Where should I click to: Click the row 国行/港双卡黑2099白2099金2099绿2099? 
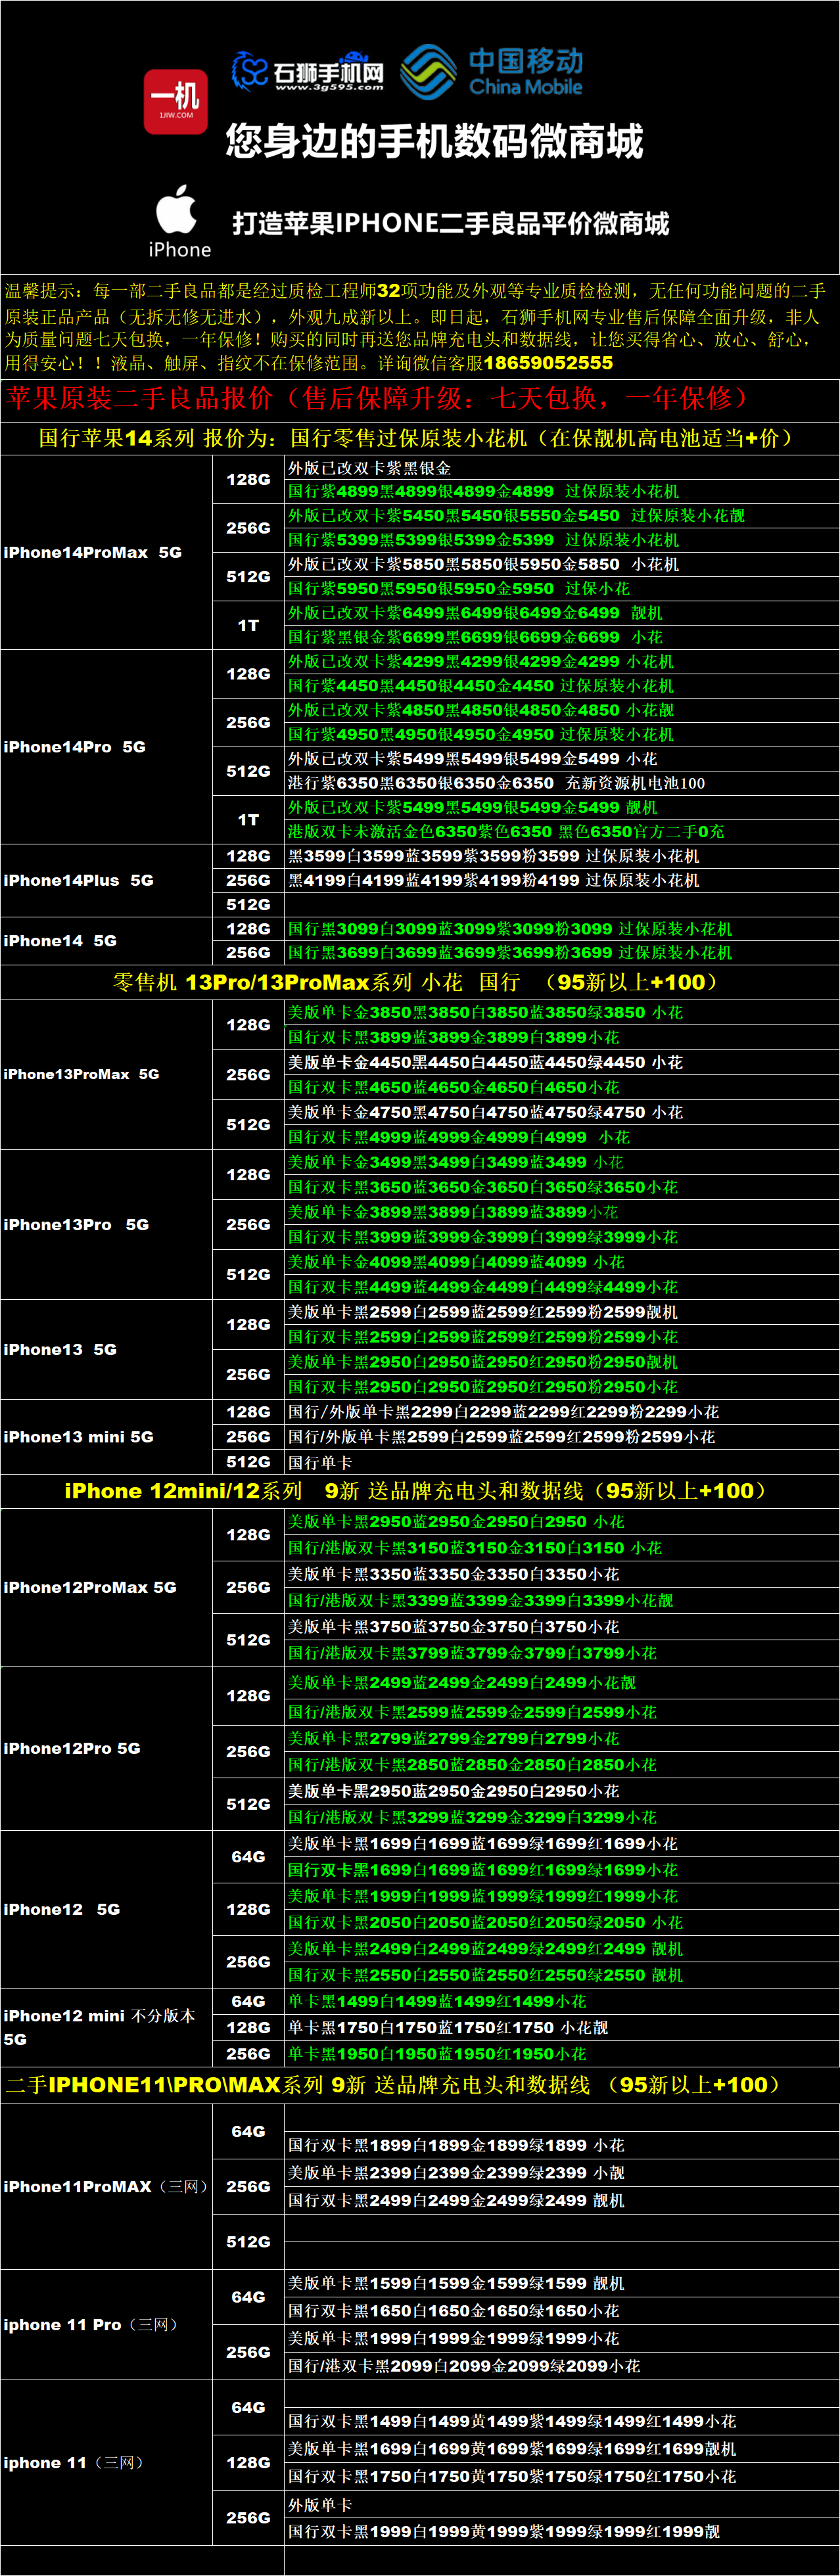(x=561, y=2366)
